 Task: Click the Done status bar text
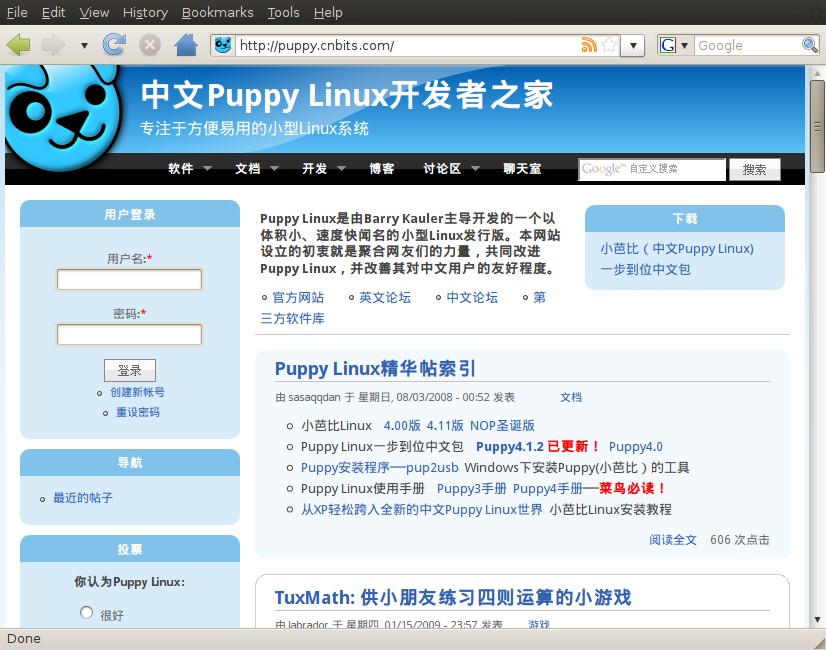[24, 639]
